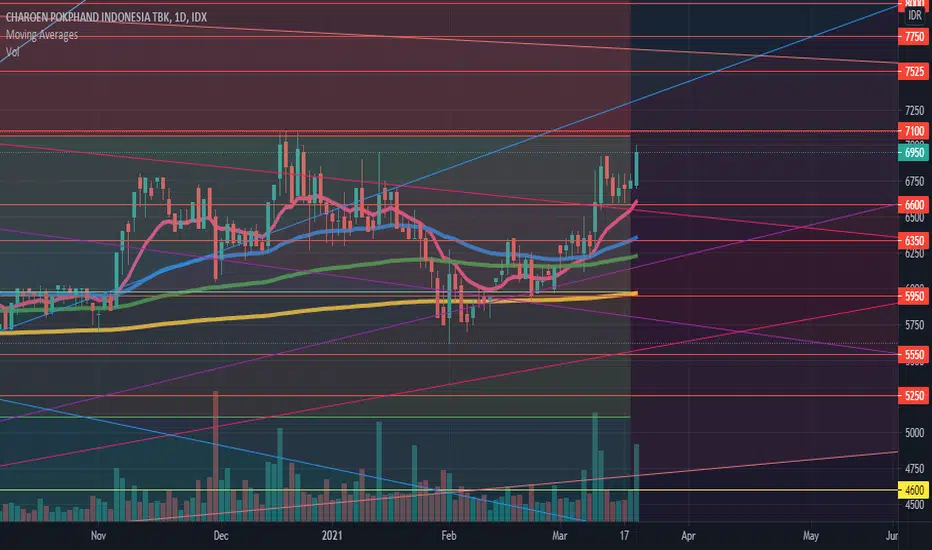Click the Mar date on time axis

559,536
